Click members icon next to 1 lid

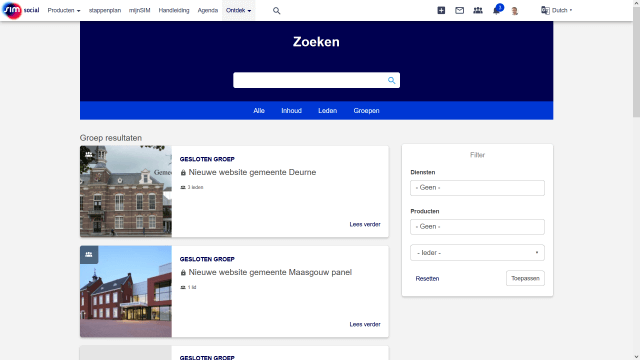click(x=183, y=287)
